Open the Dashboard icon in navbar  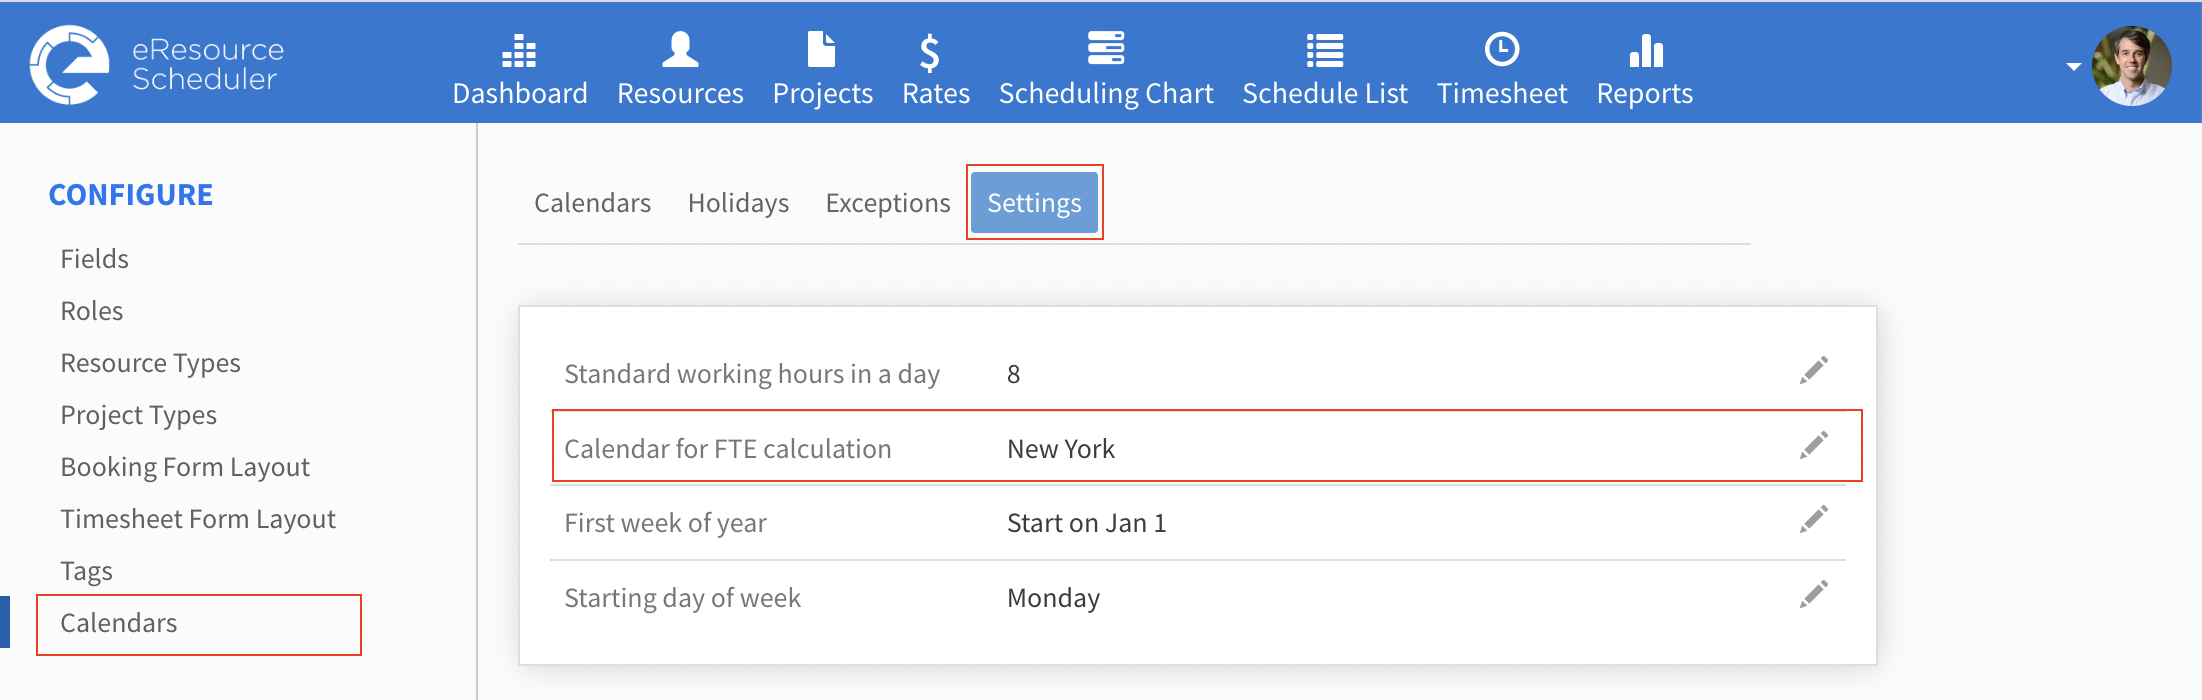519,50
